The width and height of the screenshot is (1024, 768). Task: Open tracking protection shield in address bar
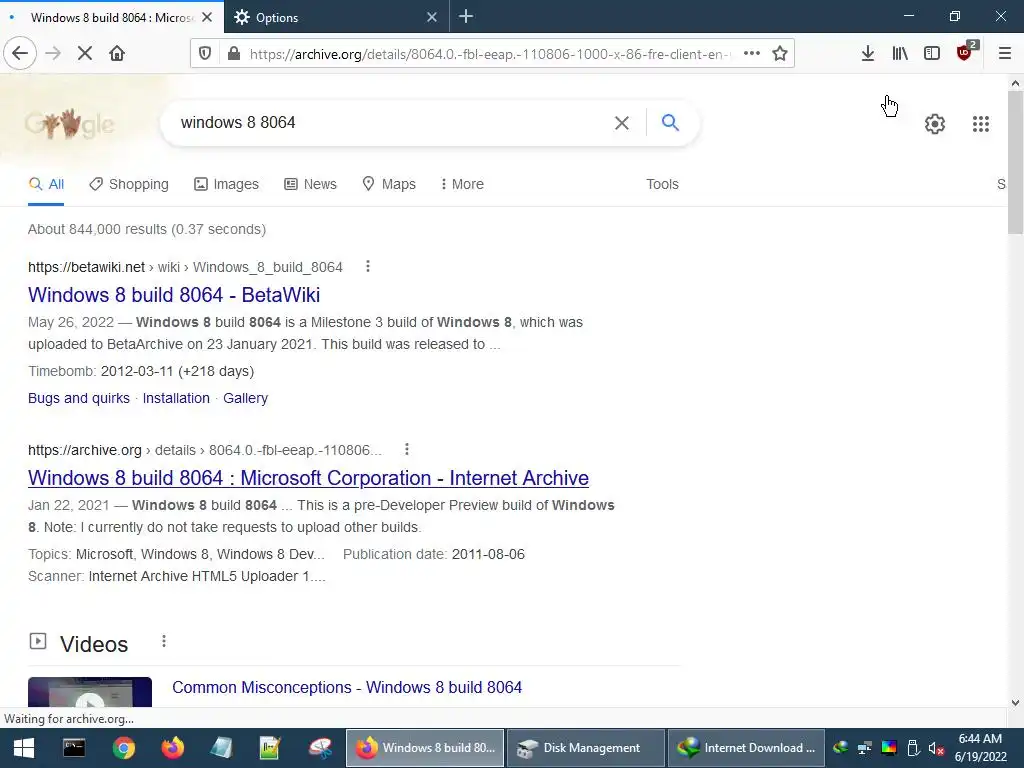204,54
